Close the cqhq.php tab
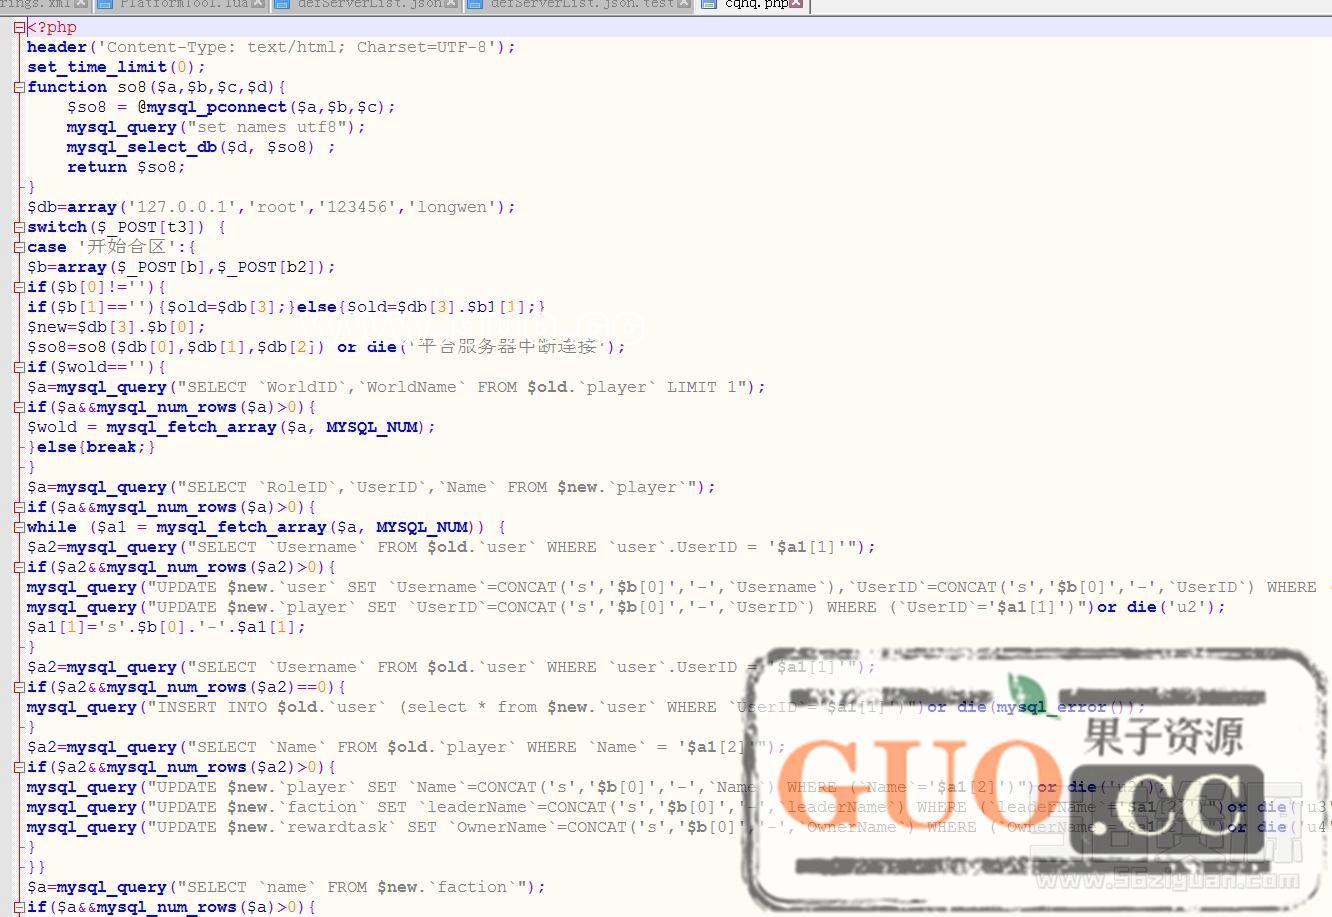Image resolution: width=1332 pixels, height=917 pixels. click(x=796, y=4)
